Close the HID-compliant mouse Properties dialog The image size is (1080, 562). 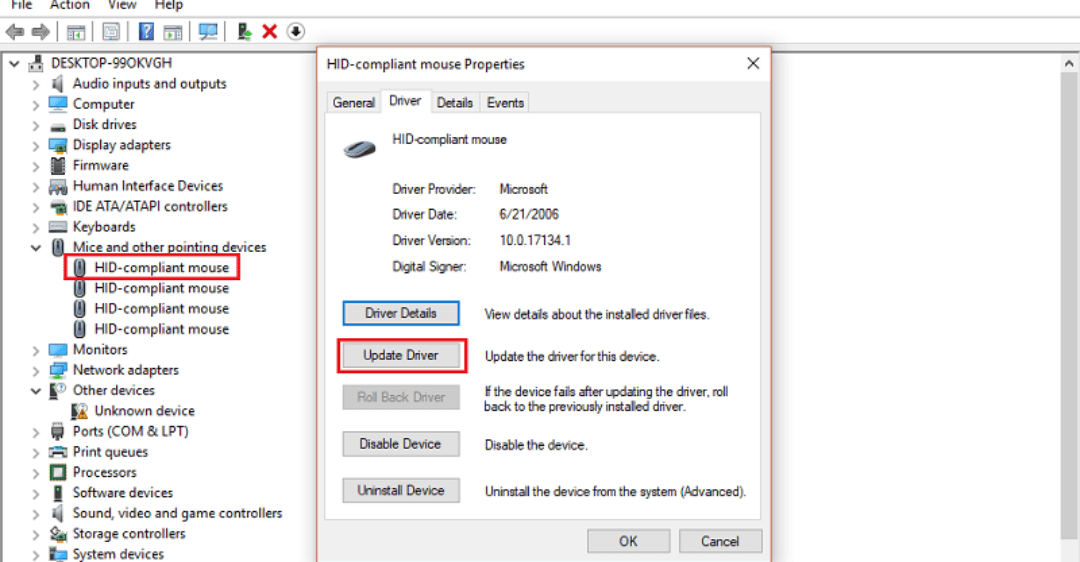753,63
